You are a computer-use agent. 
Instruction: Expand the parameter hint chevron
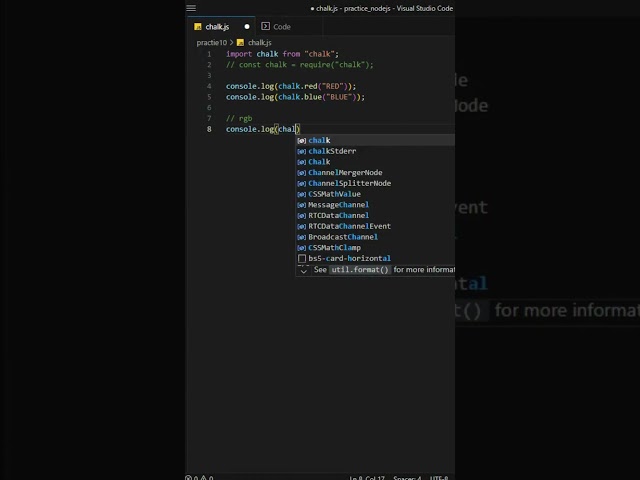pyautogui.click(x=303, y=270)
